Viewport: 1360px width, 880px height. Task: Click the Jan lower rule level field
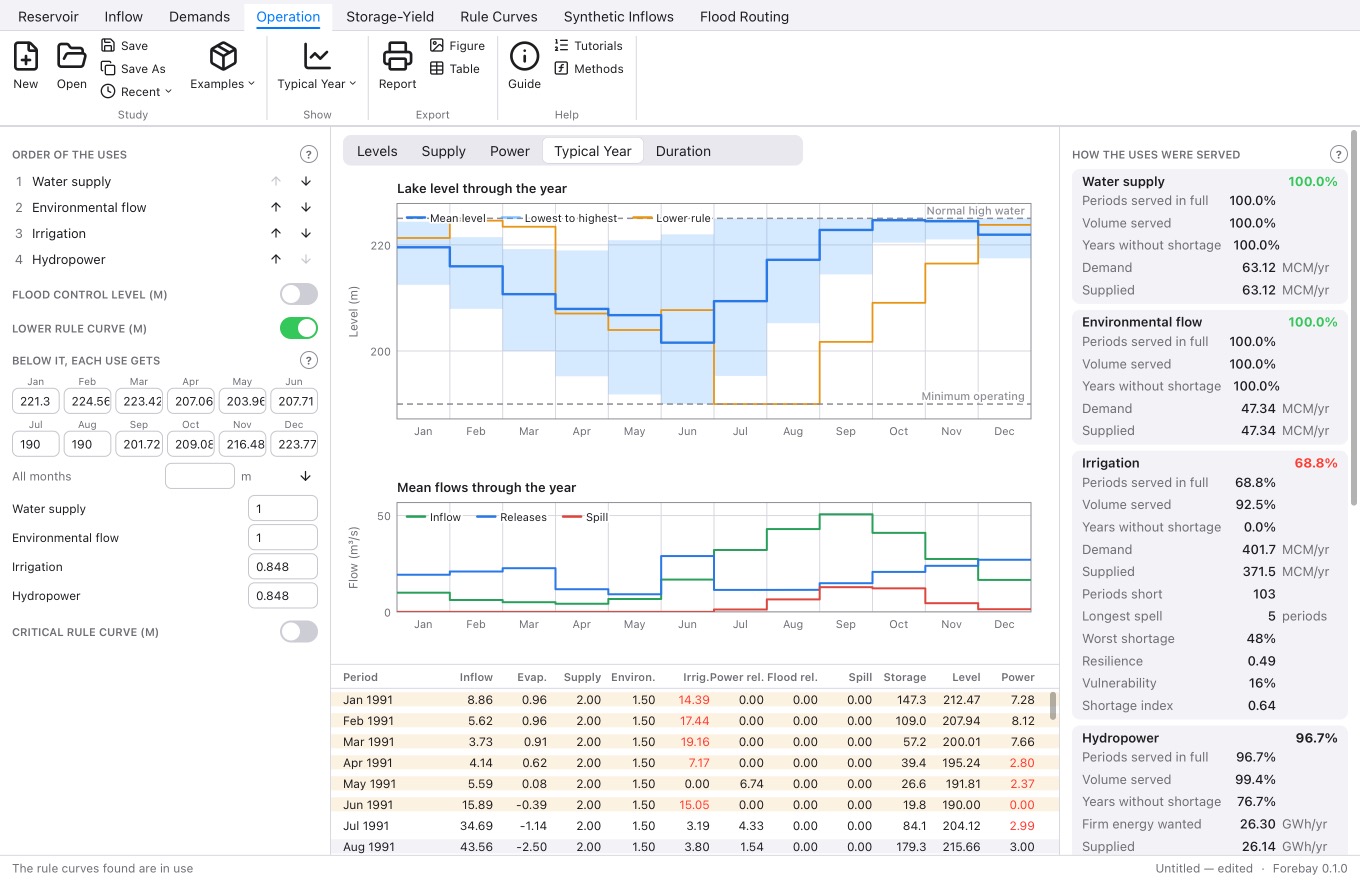(x=36, y=401)
